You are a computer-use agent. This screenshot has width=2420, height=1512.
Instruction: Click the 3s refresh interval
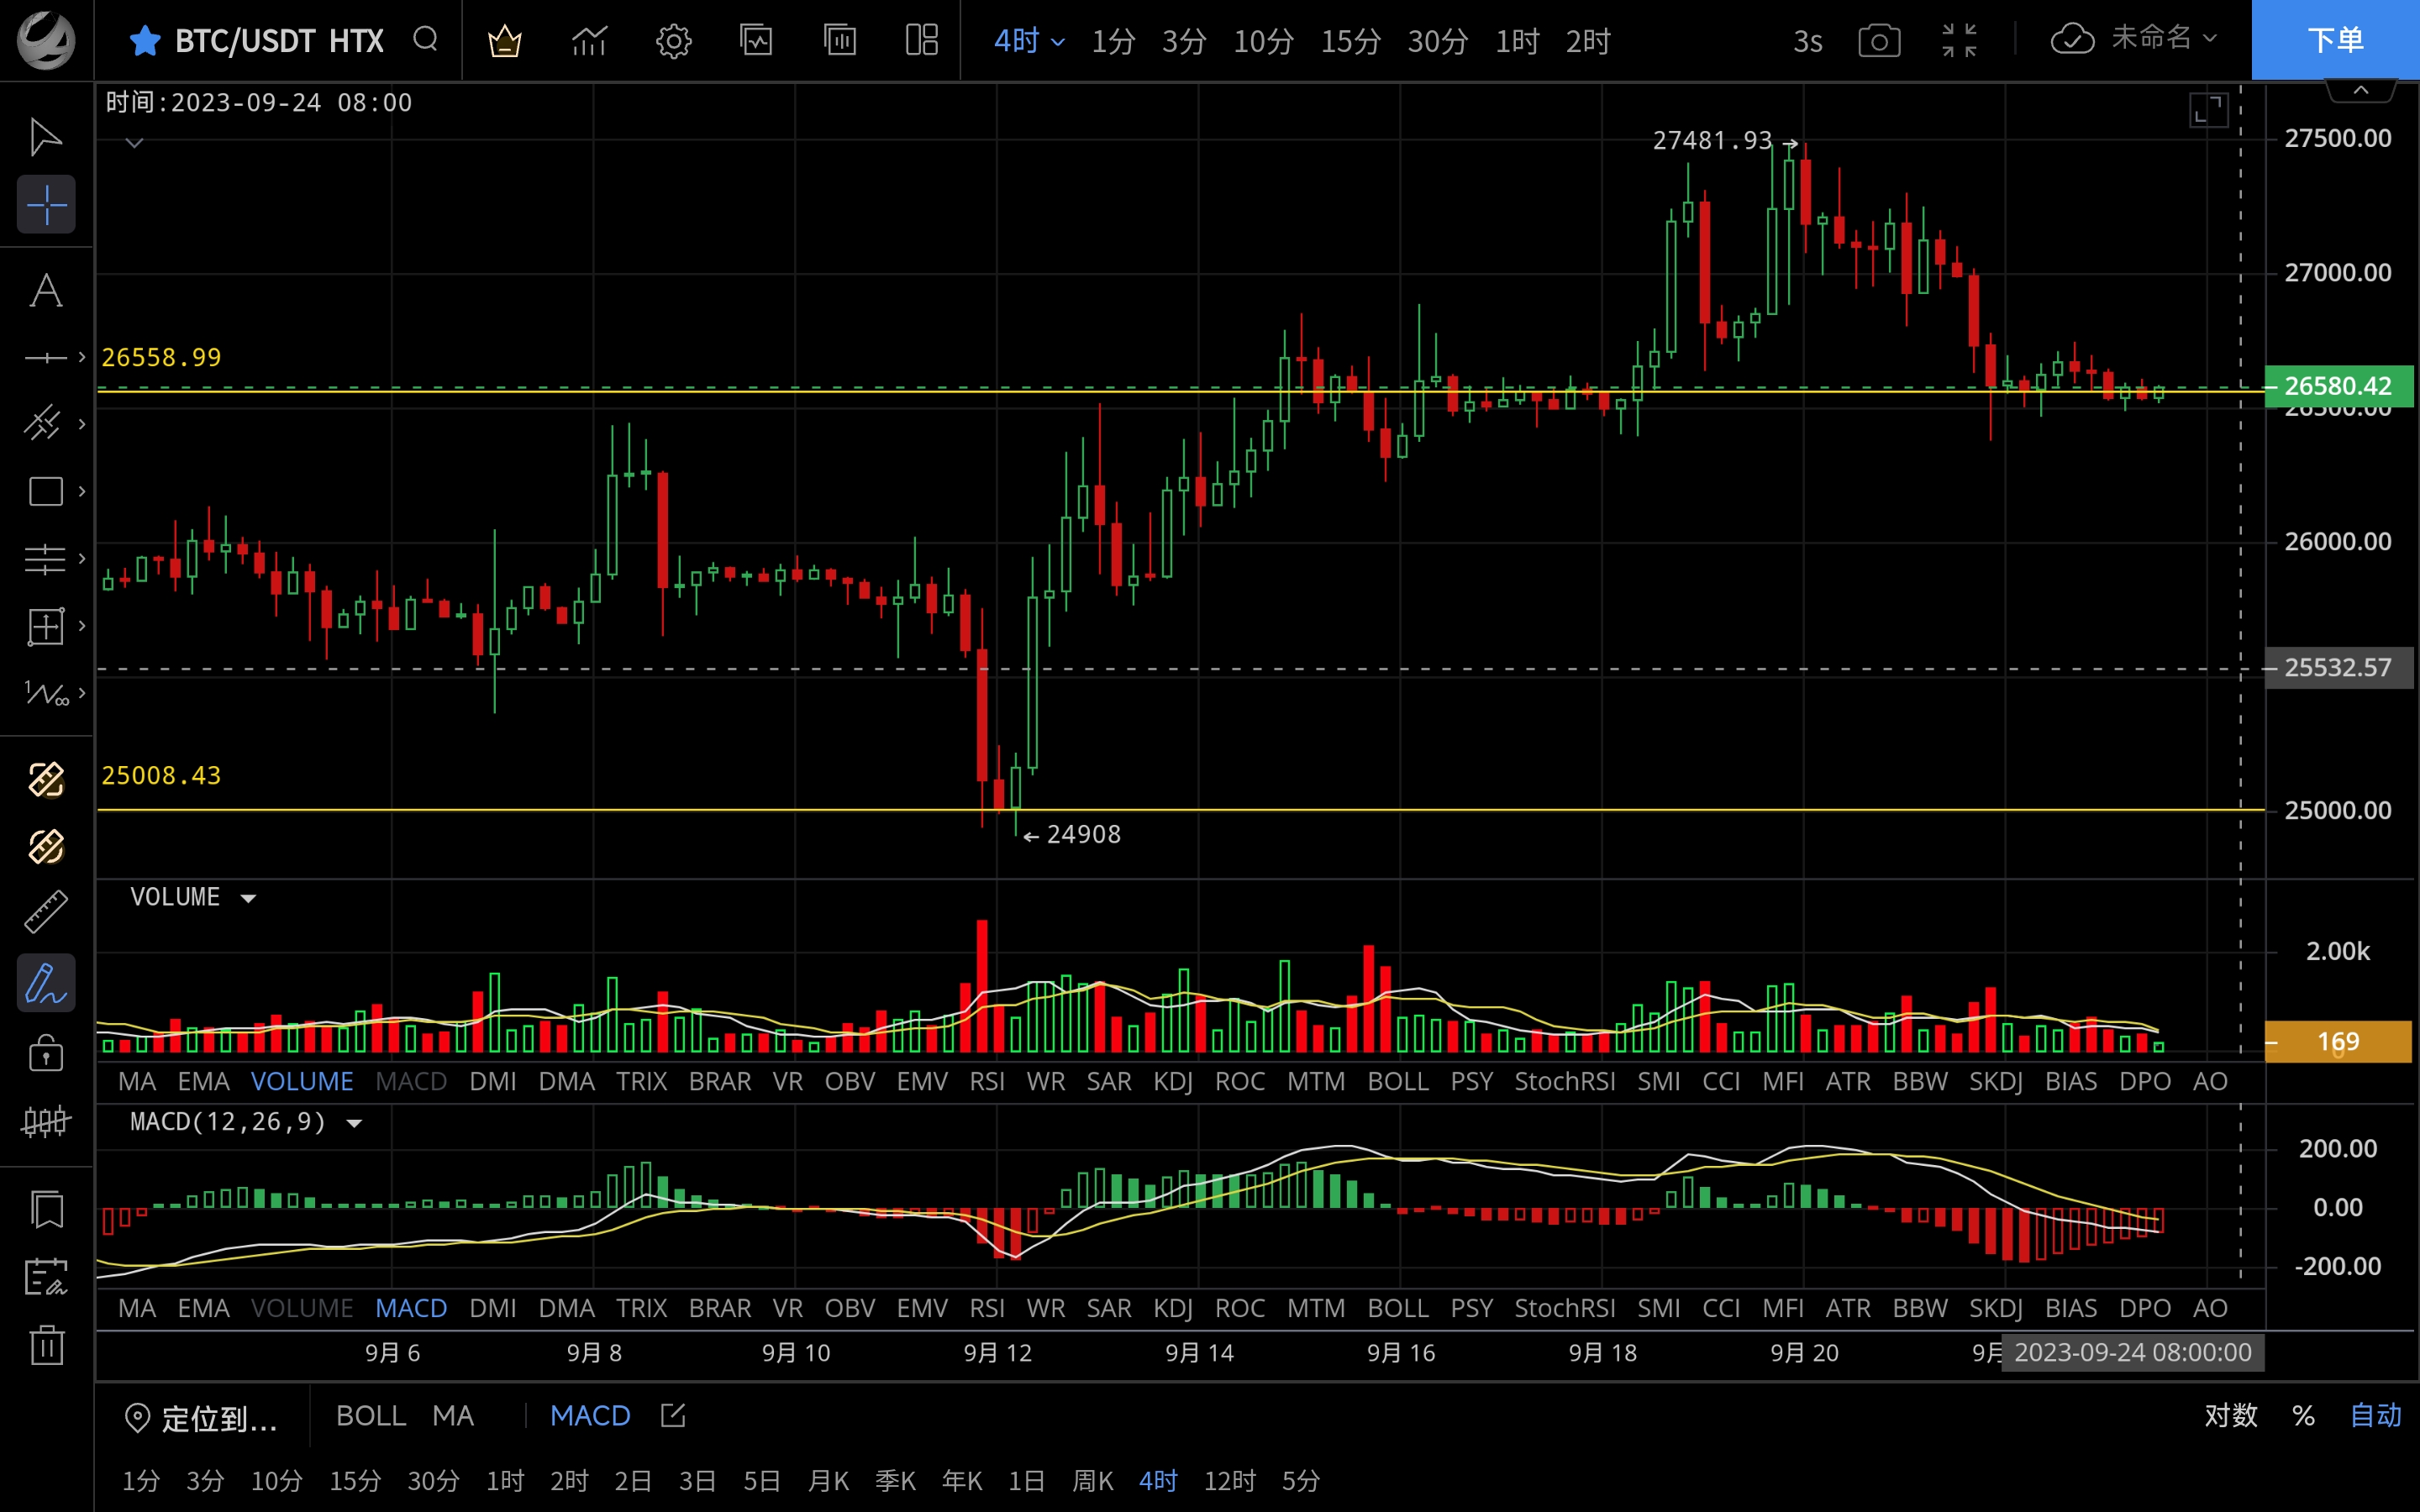click(1807, 41)
